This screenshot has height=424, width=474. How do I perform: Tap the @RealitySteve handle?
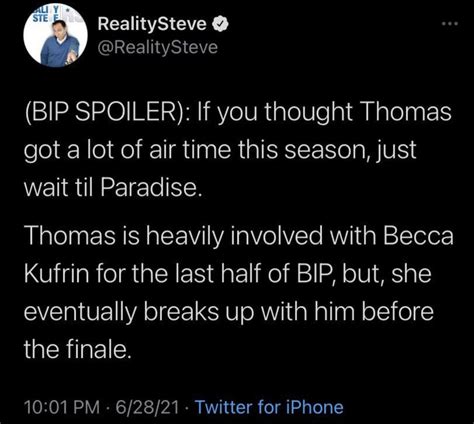157,47
